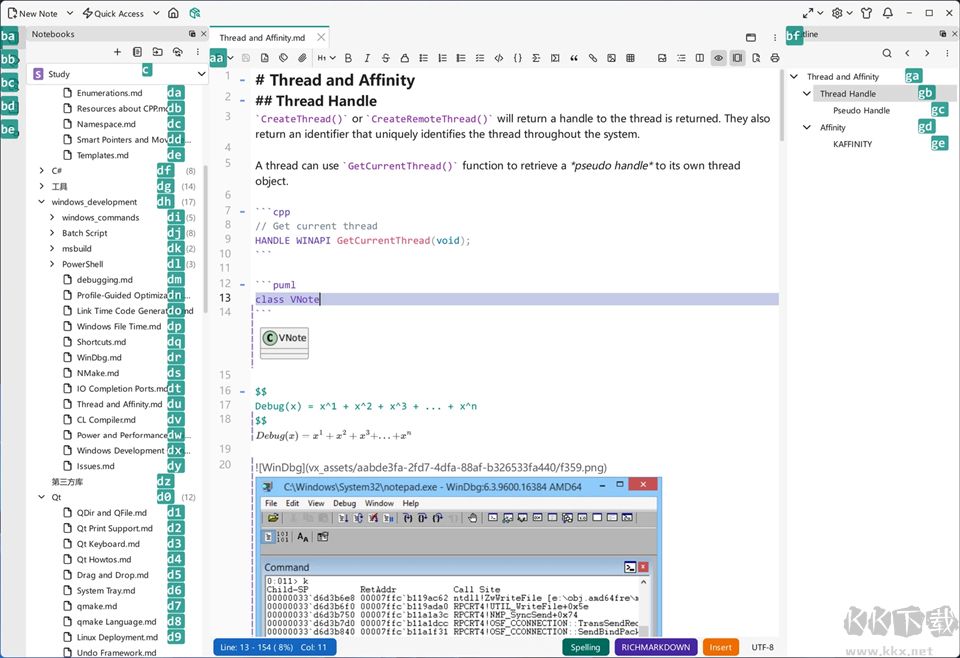This screenshot has height=658, width=960.
Task: Insert an inline code with the code icon
Action: [499, 58]
